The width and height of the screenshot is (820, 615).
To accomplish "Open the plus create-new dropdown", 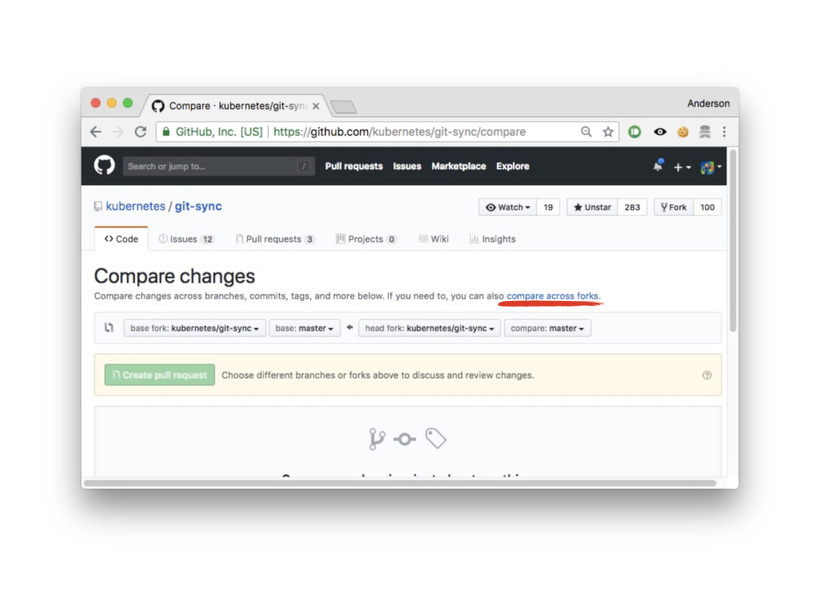I will point(682,167).
